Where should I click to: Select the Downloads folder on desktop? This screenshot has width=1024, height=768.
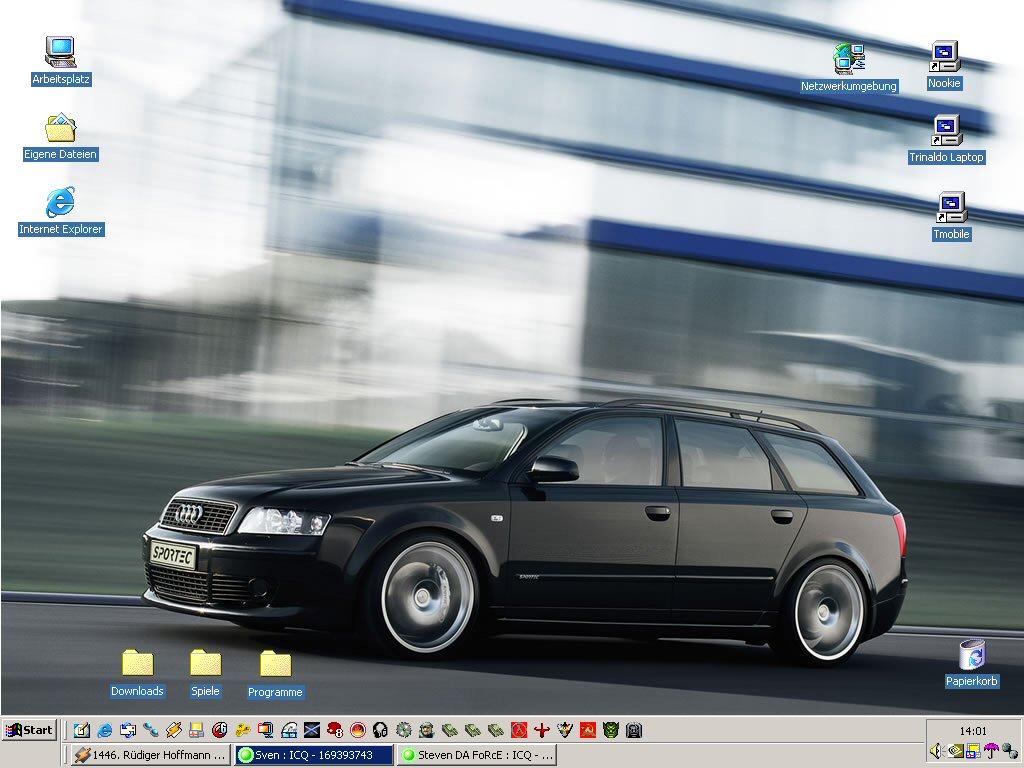137,662
